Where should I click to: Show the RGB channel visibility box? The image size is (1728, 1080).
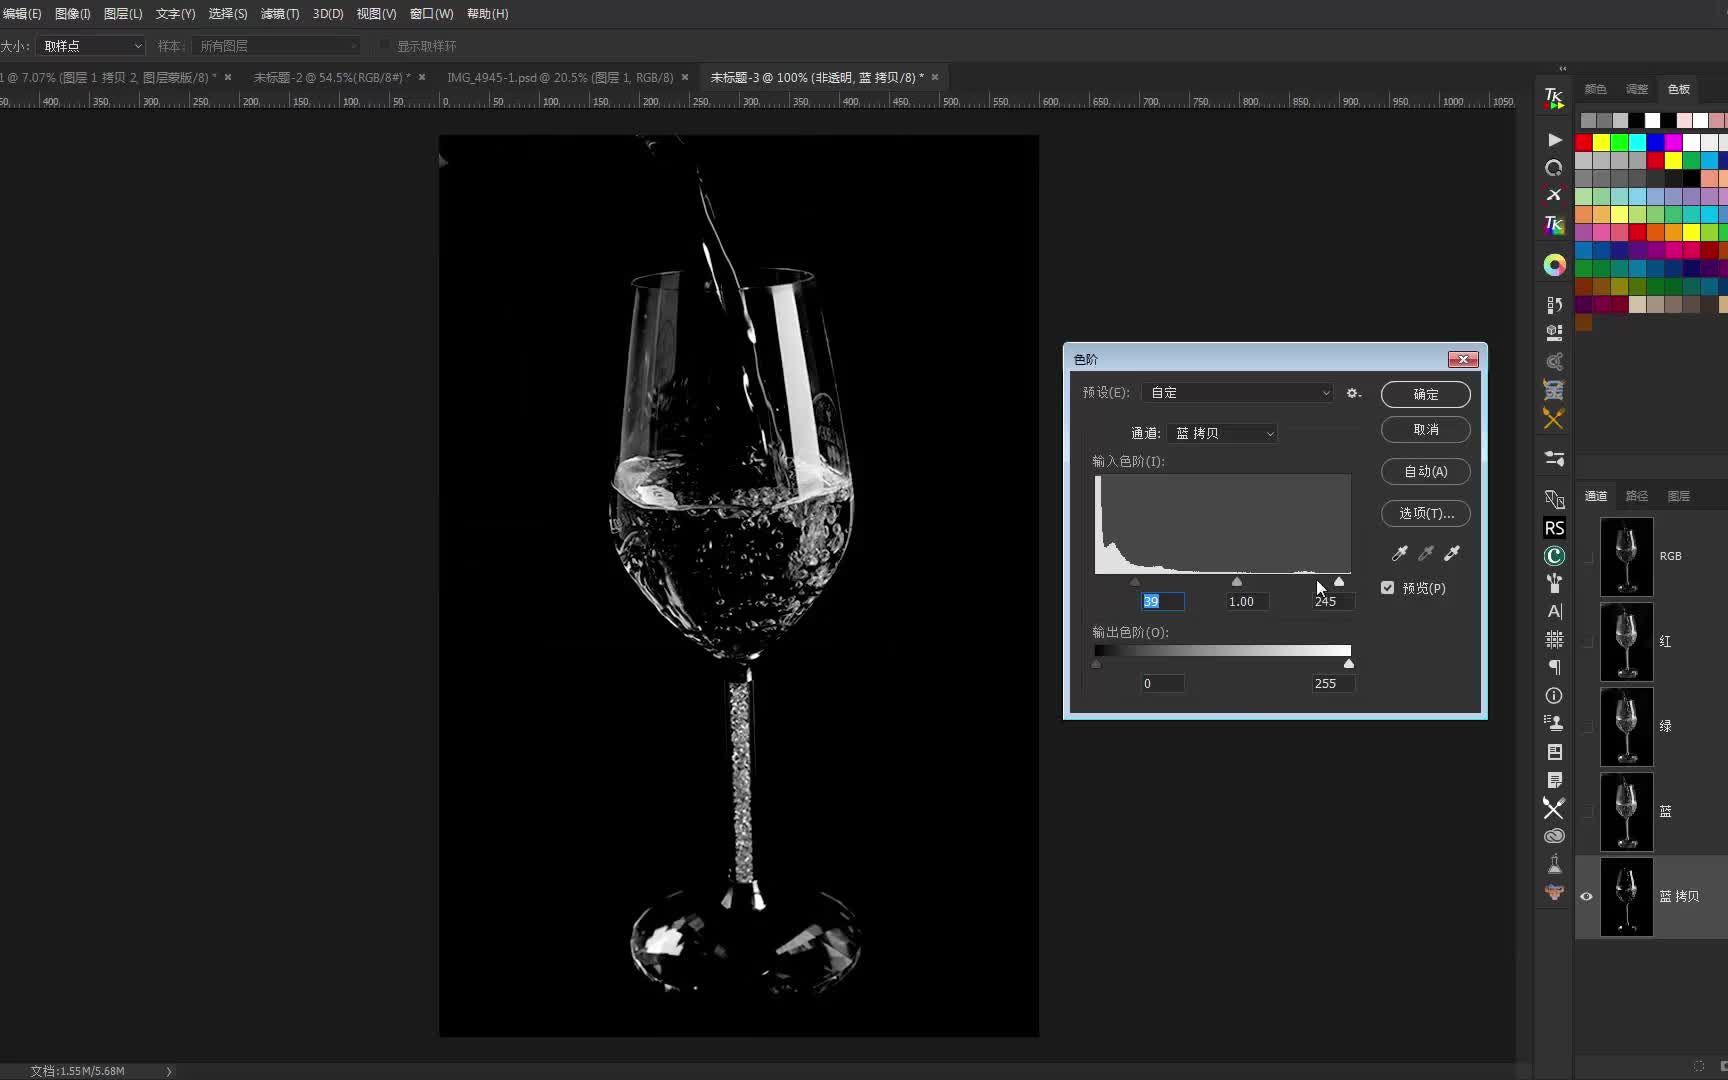[1587, 556]
